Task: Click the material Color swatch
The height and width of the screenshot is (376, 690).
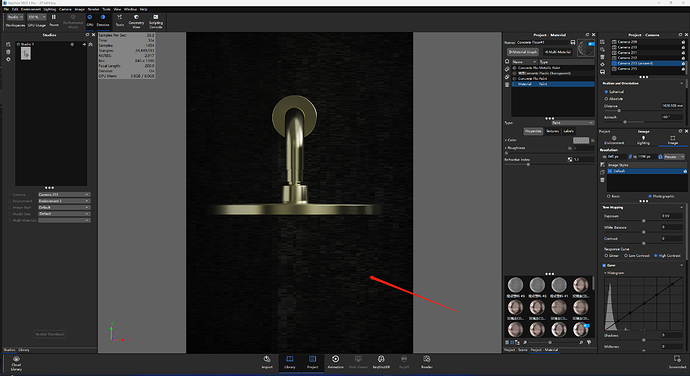Action: [581, 140]
